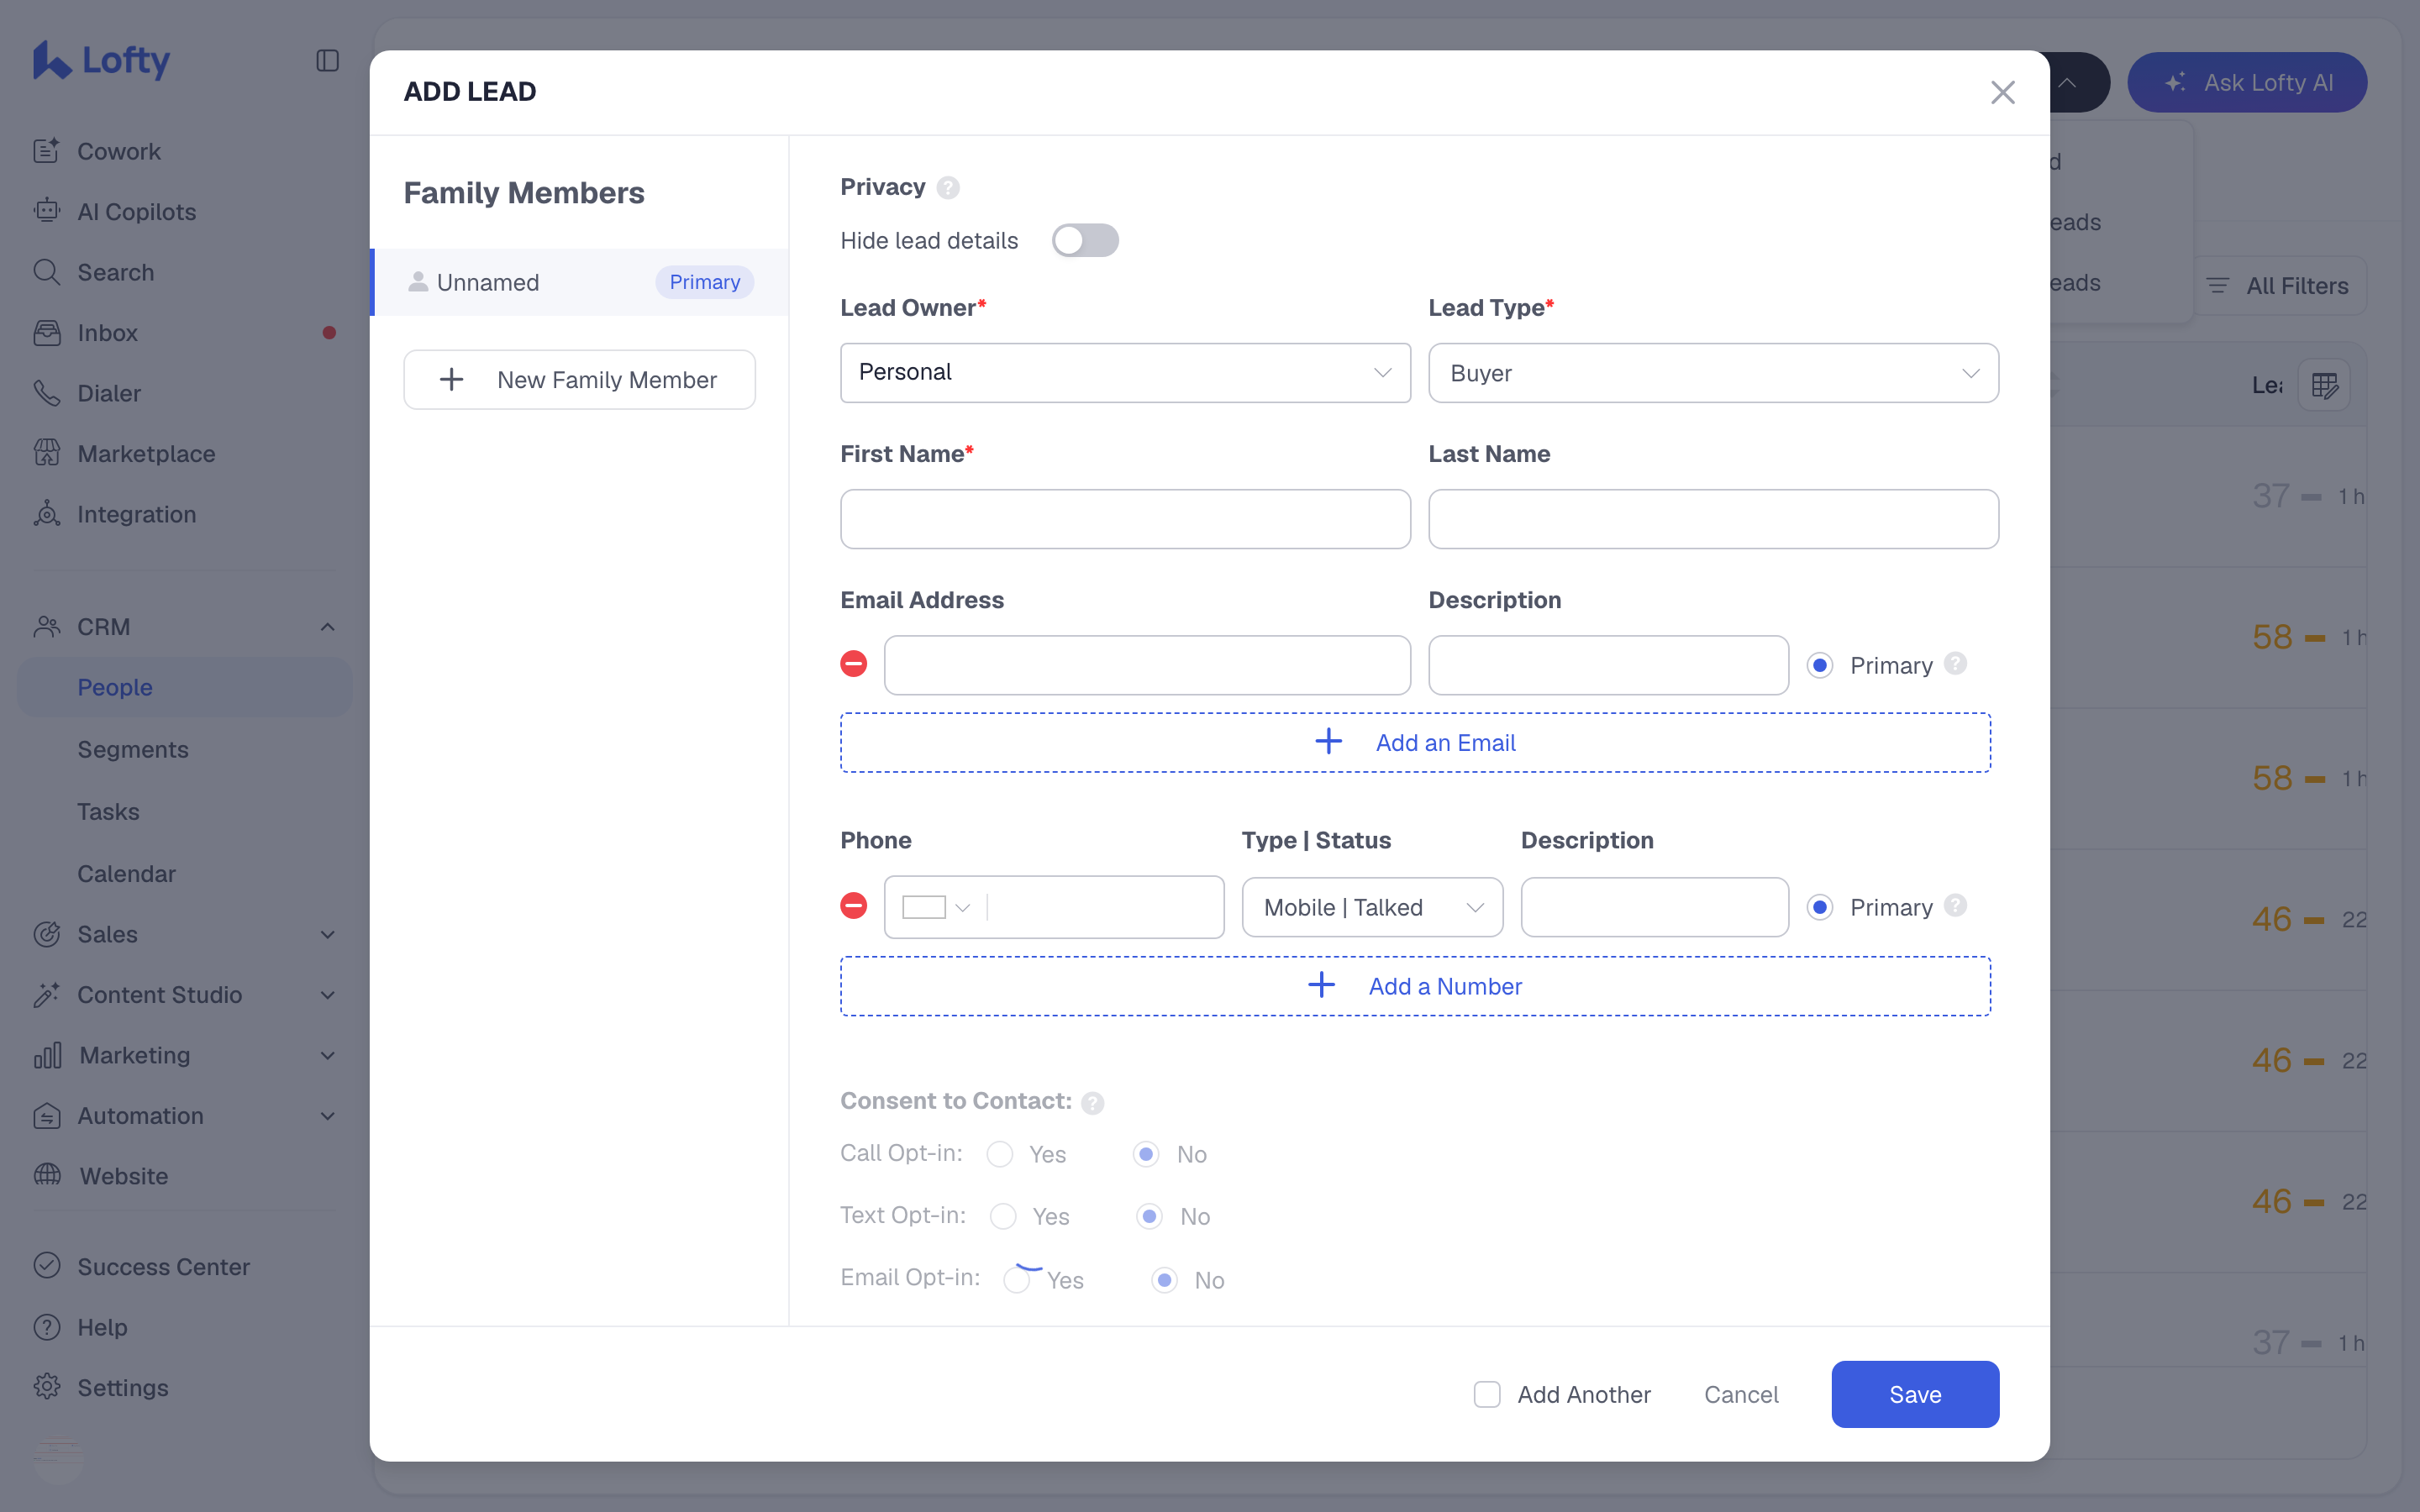Check the Add Another checkbox
2420x1512 pixels.
click(1487, 1394)
